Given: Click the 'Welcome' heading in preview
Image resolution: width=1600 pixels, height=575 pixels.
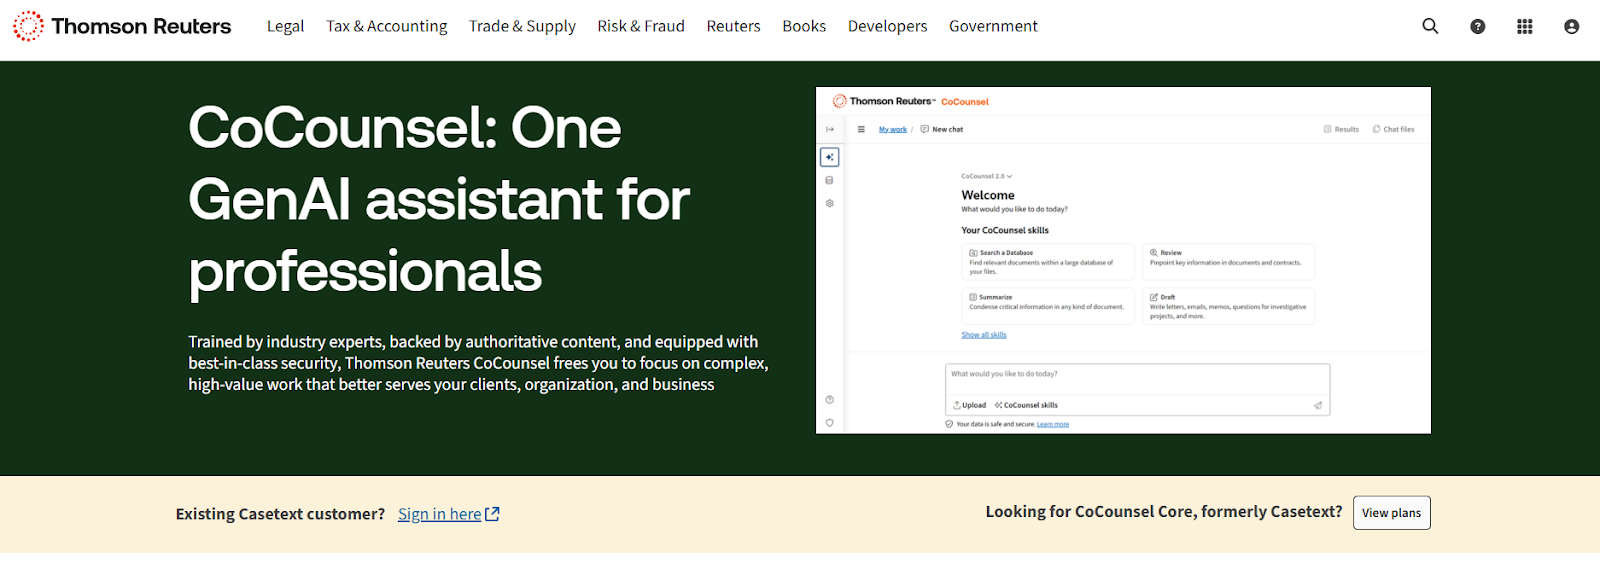Looking at the screenshot, I should [988, 195].
